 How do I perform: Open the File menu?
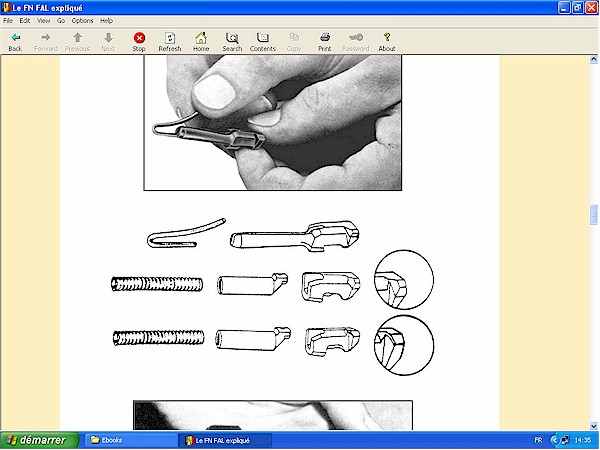click(8, 21)
